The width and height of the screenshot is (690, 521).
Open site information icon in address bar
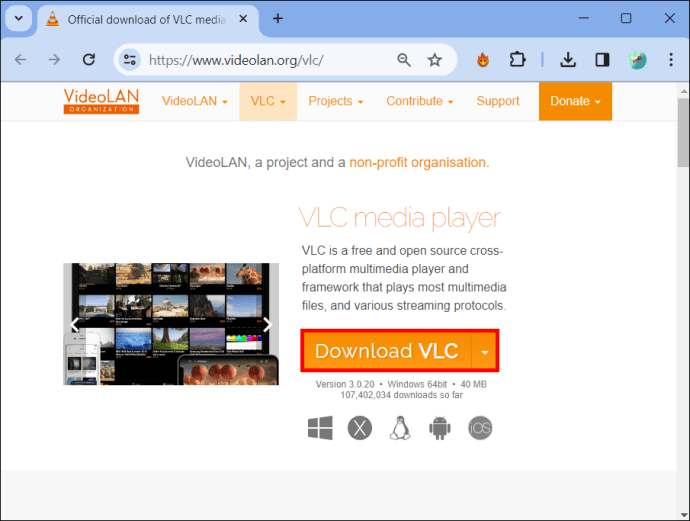coord(129,59)
